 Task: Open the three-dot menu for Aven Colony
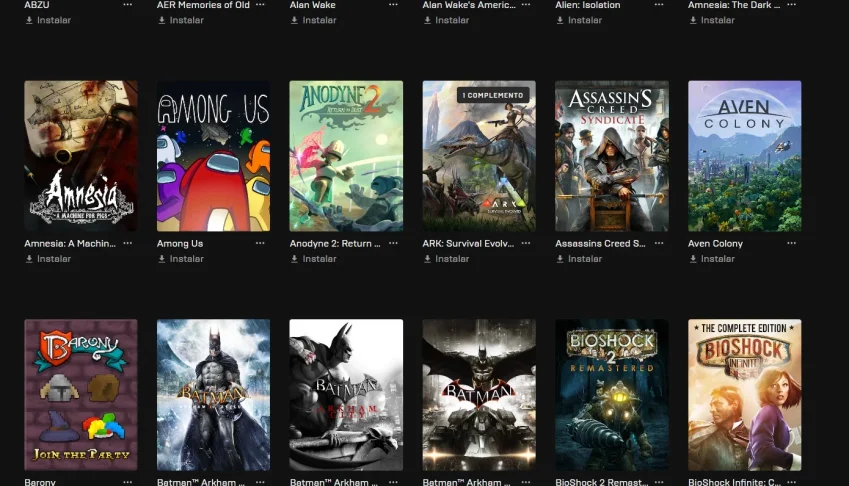pos(792,244)
